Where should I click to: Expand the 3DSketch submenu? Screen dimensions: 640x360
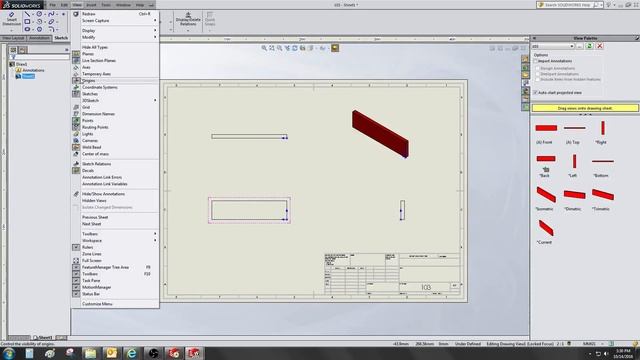pyautogui.click(x=115, y=100)
